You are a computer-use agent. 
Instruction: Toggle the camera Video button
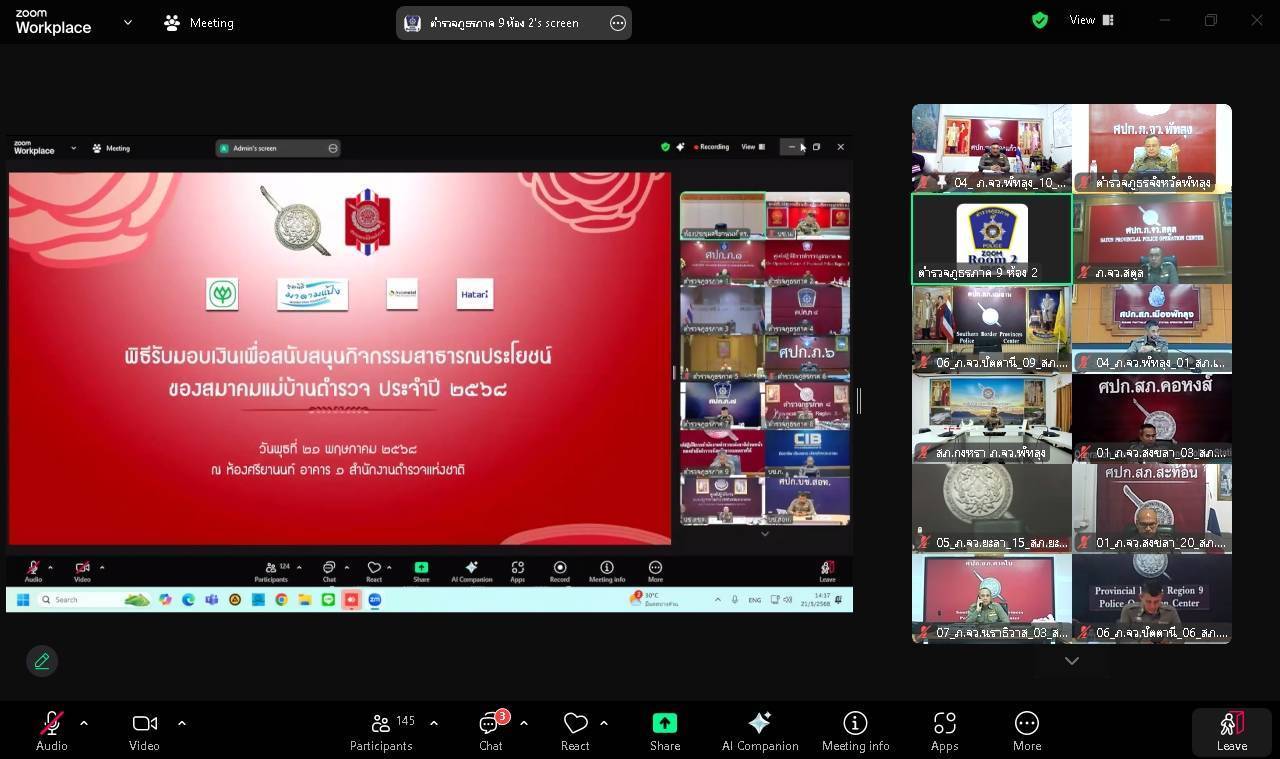pyautogui.click(x=144, y=730)
